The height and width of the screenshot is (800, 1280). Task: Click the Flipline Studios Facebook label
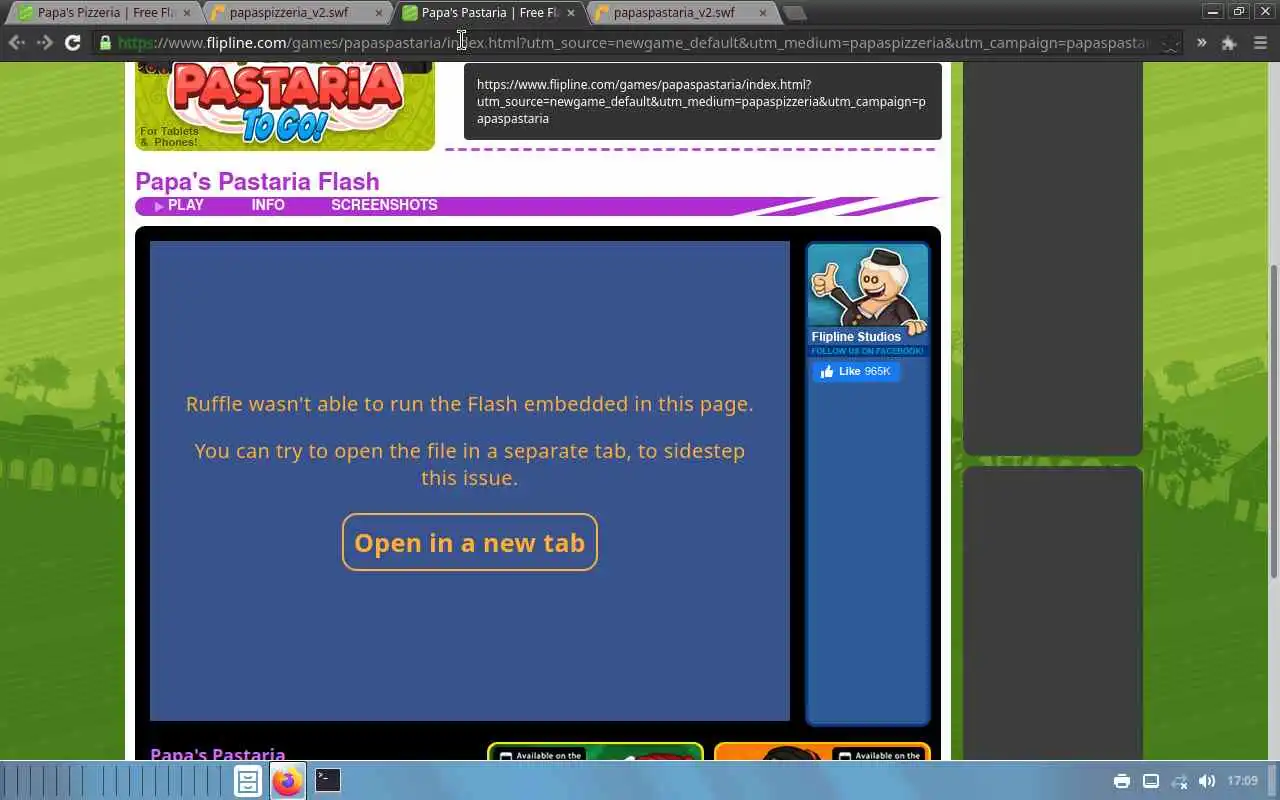tap(856, 337)
